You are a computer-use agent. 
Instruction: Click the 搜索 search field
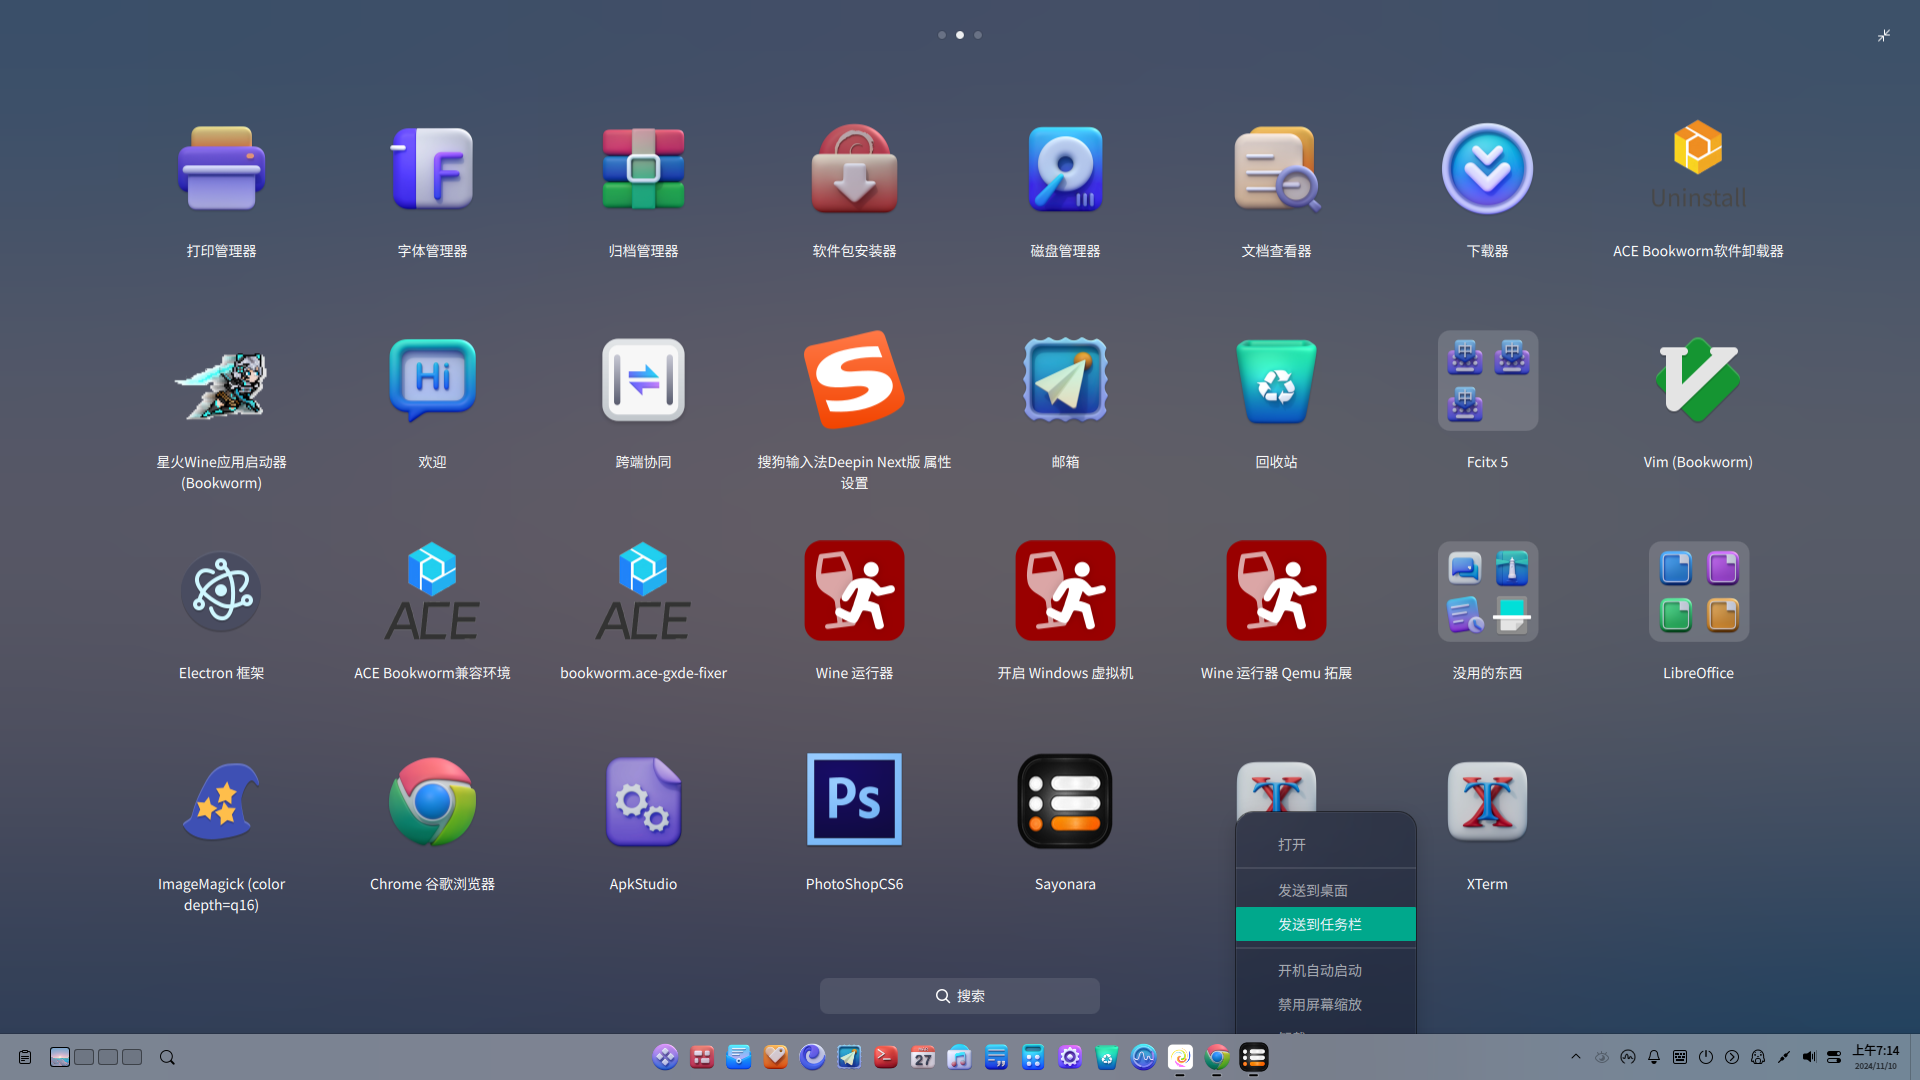click(959, 996)
